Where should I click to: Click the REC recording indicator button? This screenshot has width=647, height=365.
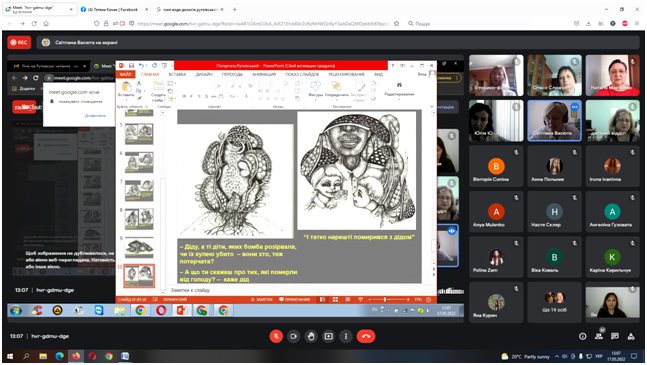pos(19,42)
